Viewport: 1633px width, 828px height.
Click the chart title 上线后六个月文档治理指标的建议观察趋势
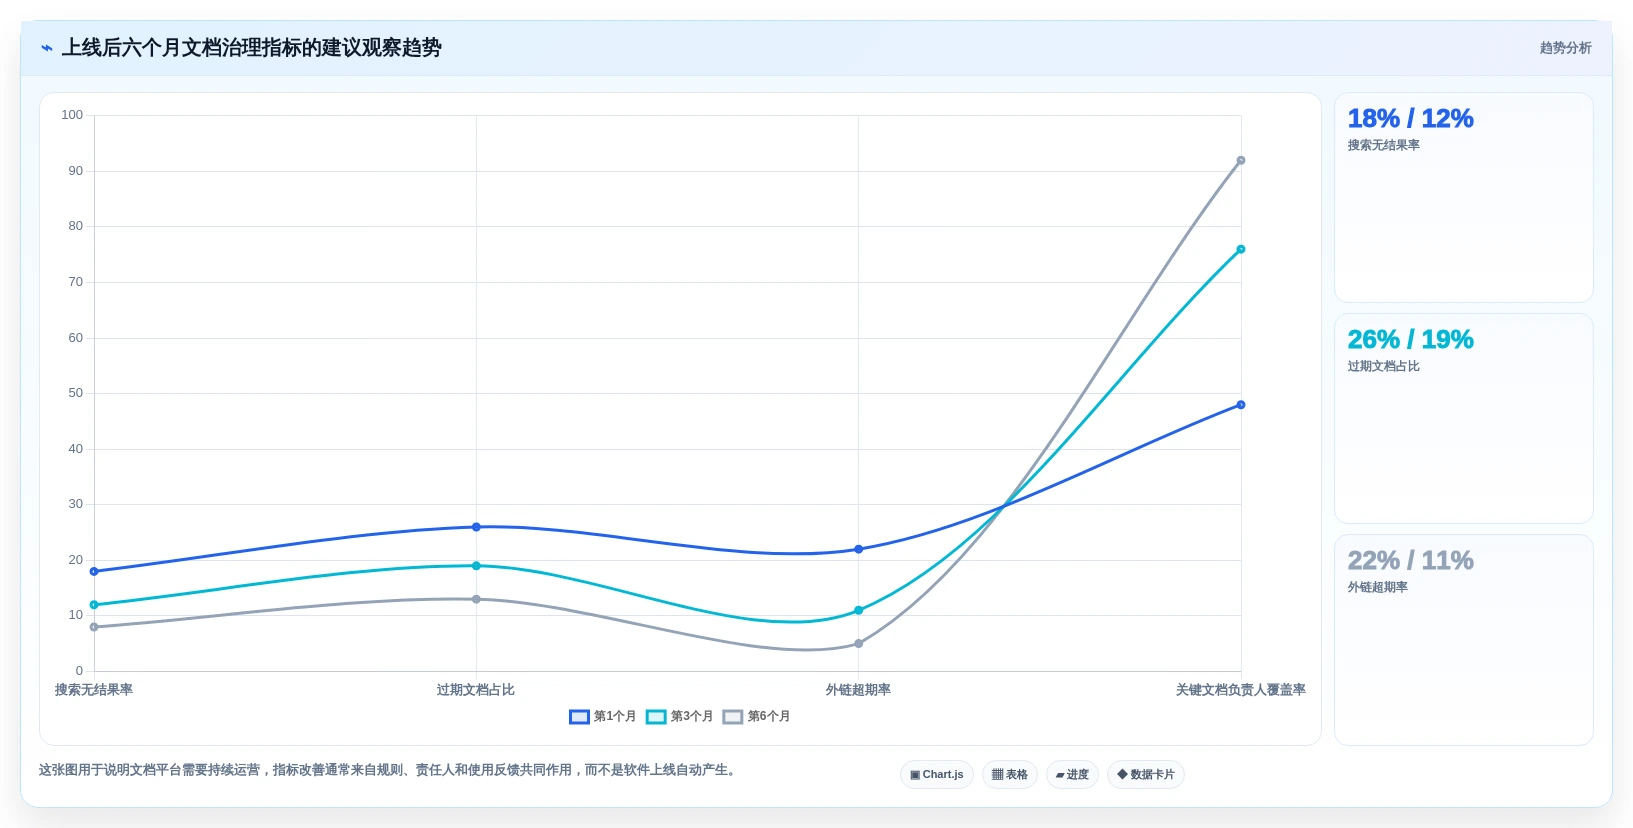[252, 48]
